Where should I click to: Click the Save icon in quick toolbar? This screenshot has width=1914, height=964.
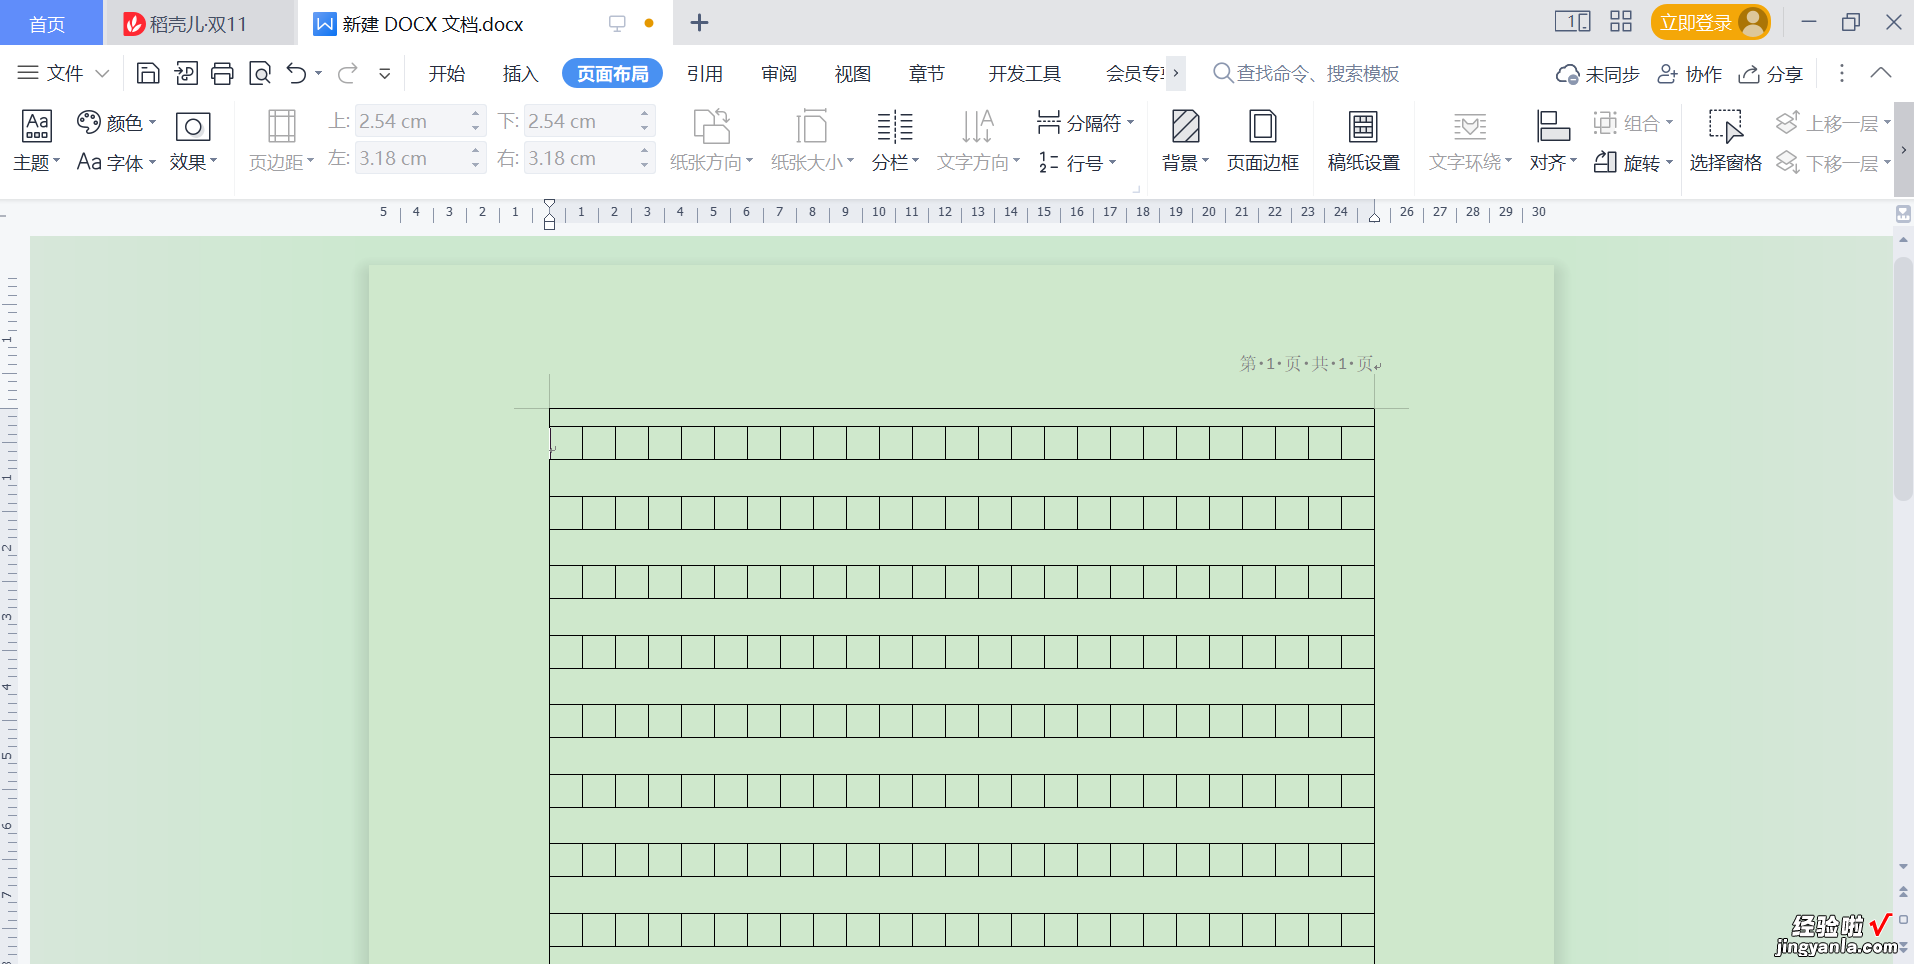click(x=148, y=73)
